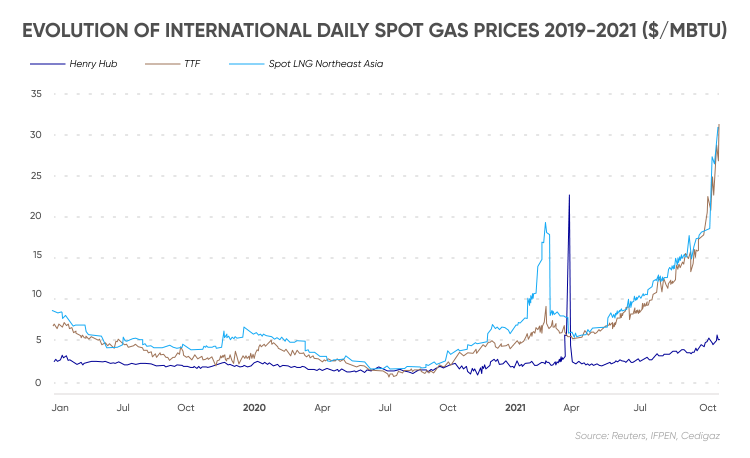Click the 35 y-axis value
Viewport: 750px width, 458px height.
[36, 94]
